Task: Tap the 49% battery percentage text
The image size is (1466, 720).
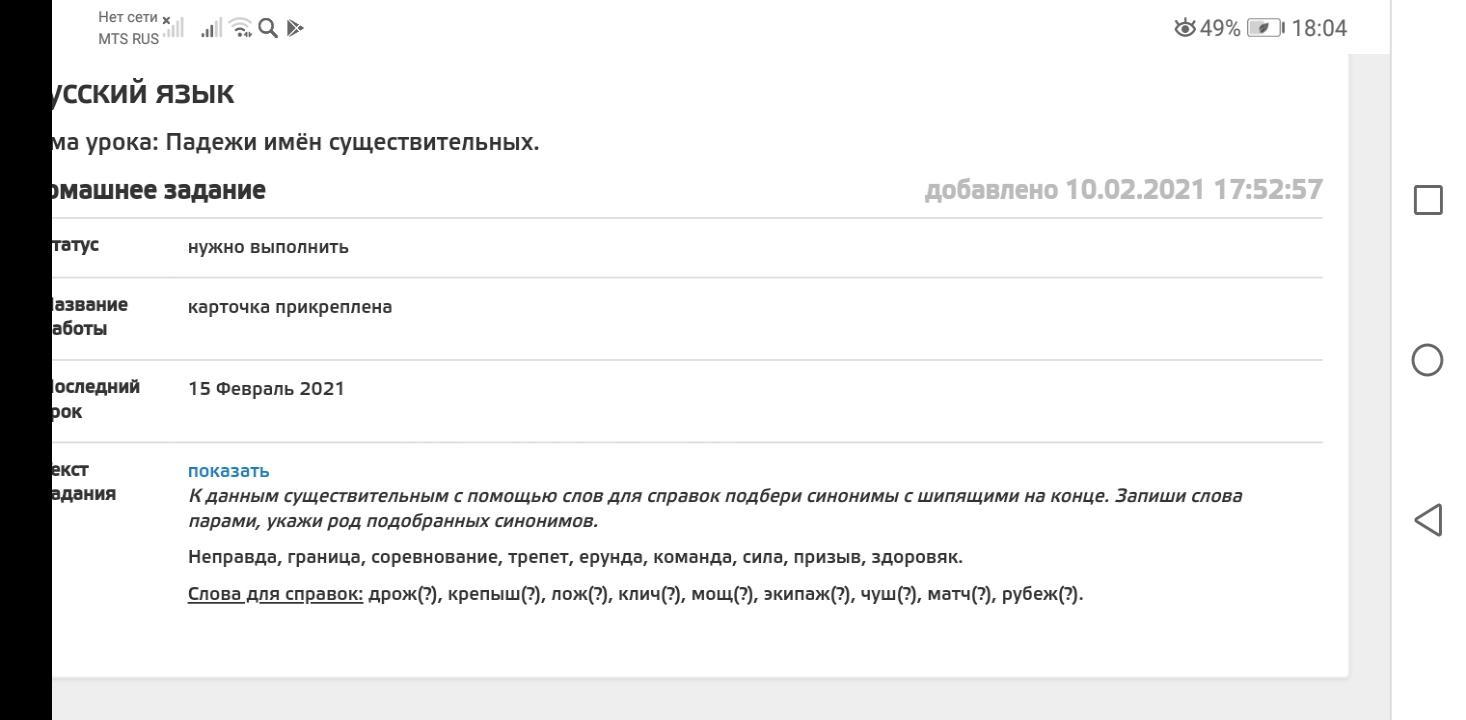Action: [1220, 28]
